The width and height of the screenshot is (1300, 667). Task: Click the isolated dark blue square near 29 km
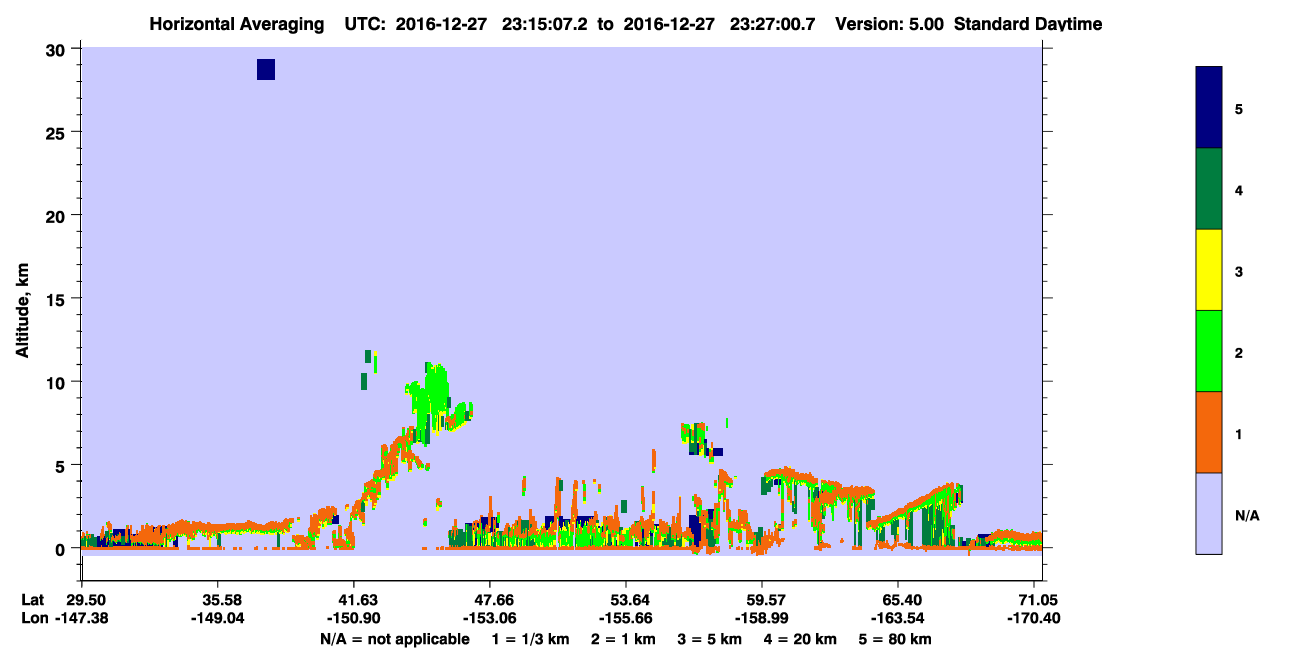[x=266, y=69]
